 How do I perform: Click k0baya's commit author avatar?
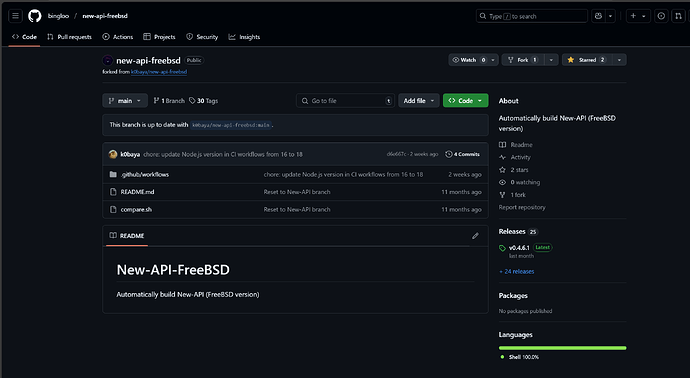[113, 154]
